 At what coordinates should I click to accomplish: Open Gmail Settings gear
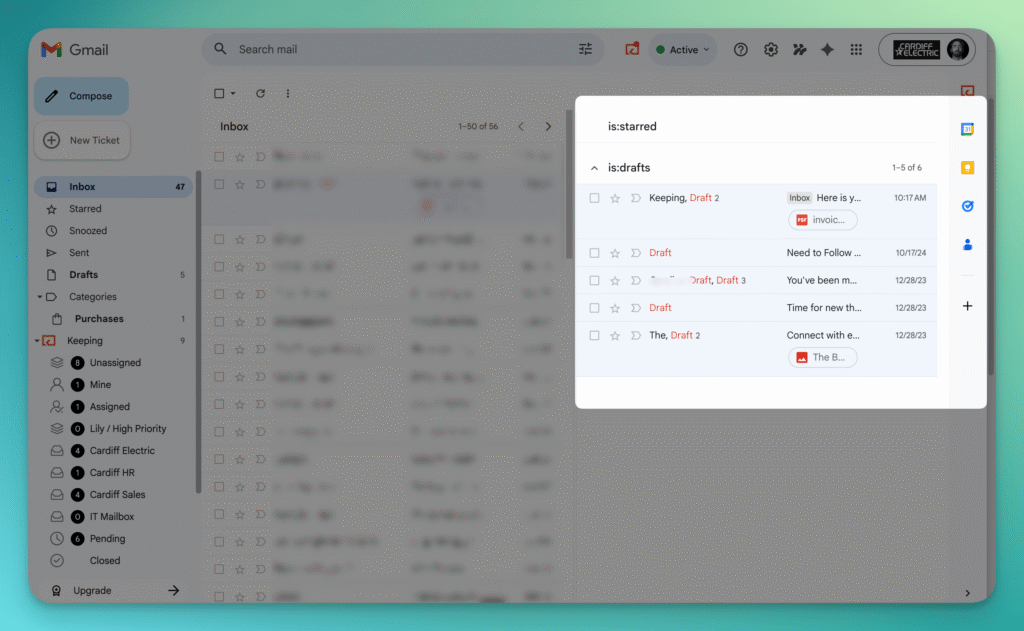[771, 50]
